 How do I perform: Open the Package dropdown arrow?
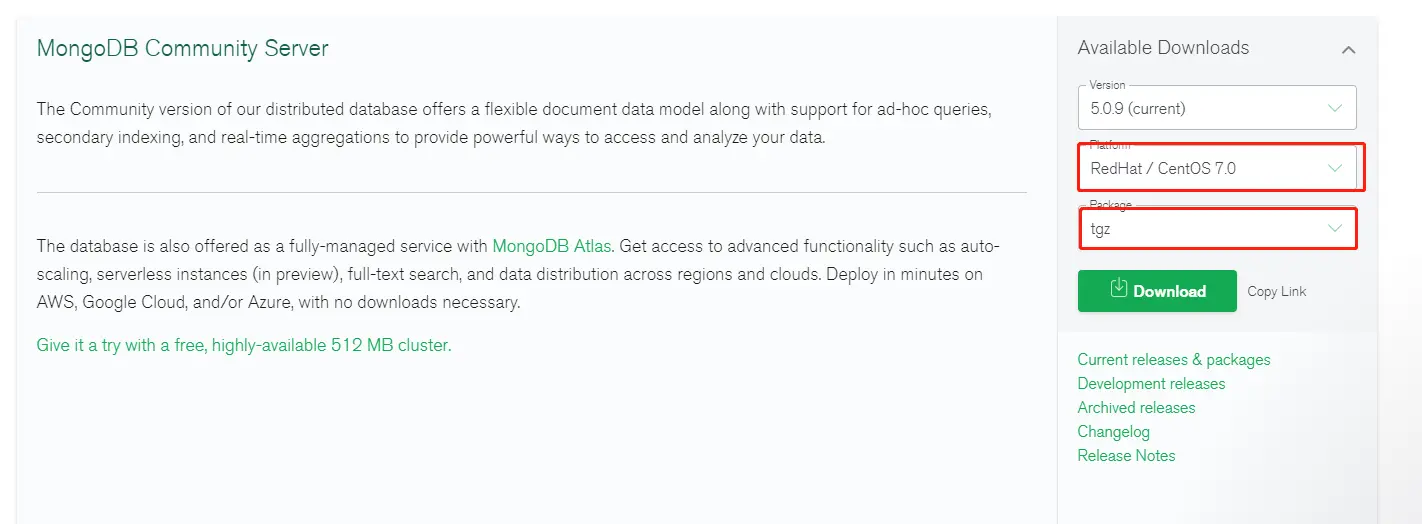click(1335, 229)
